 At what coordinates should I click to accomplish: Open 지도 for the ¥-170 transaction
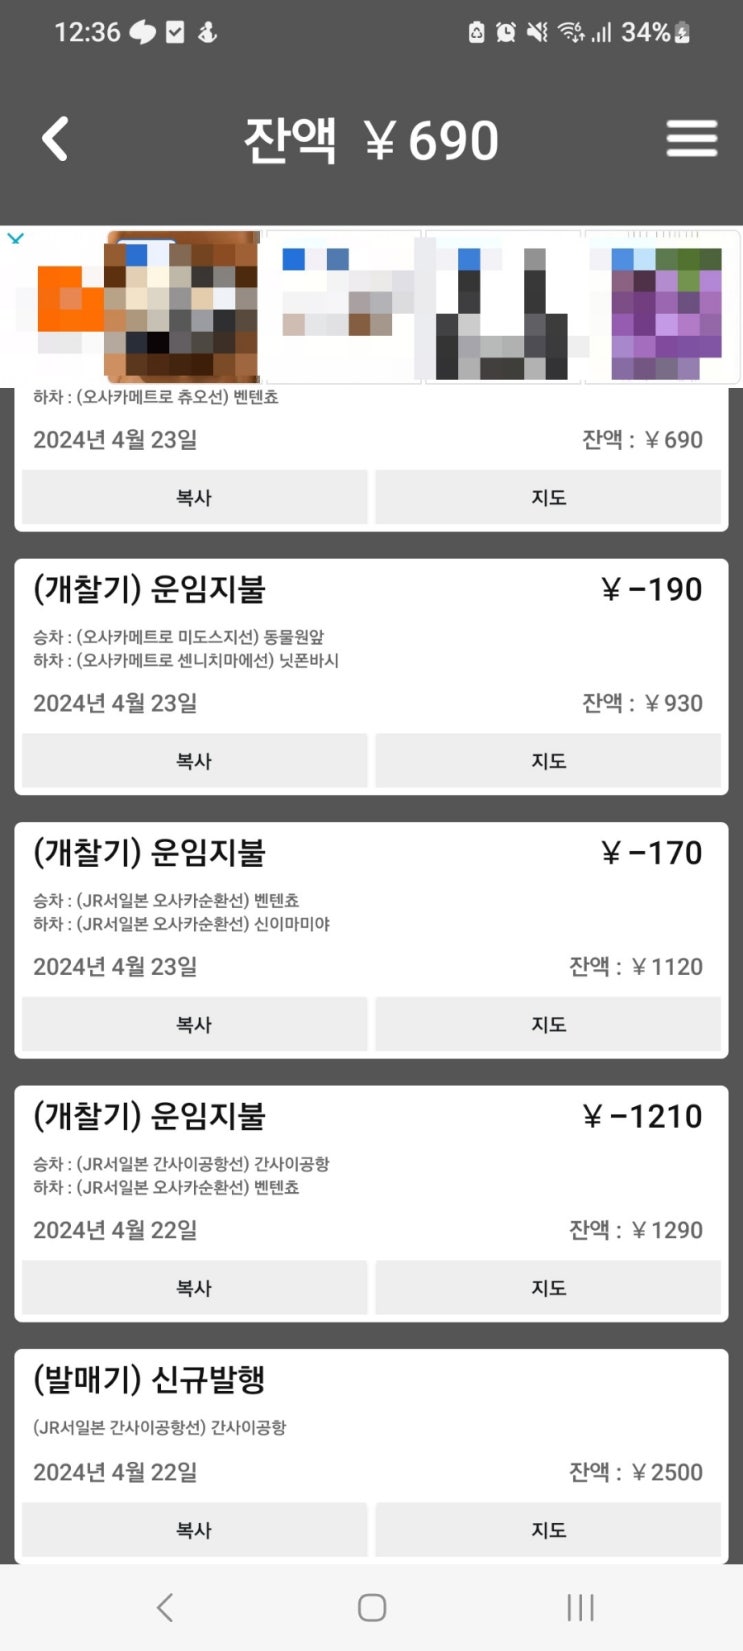[548, 1024]
